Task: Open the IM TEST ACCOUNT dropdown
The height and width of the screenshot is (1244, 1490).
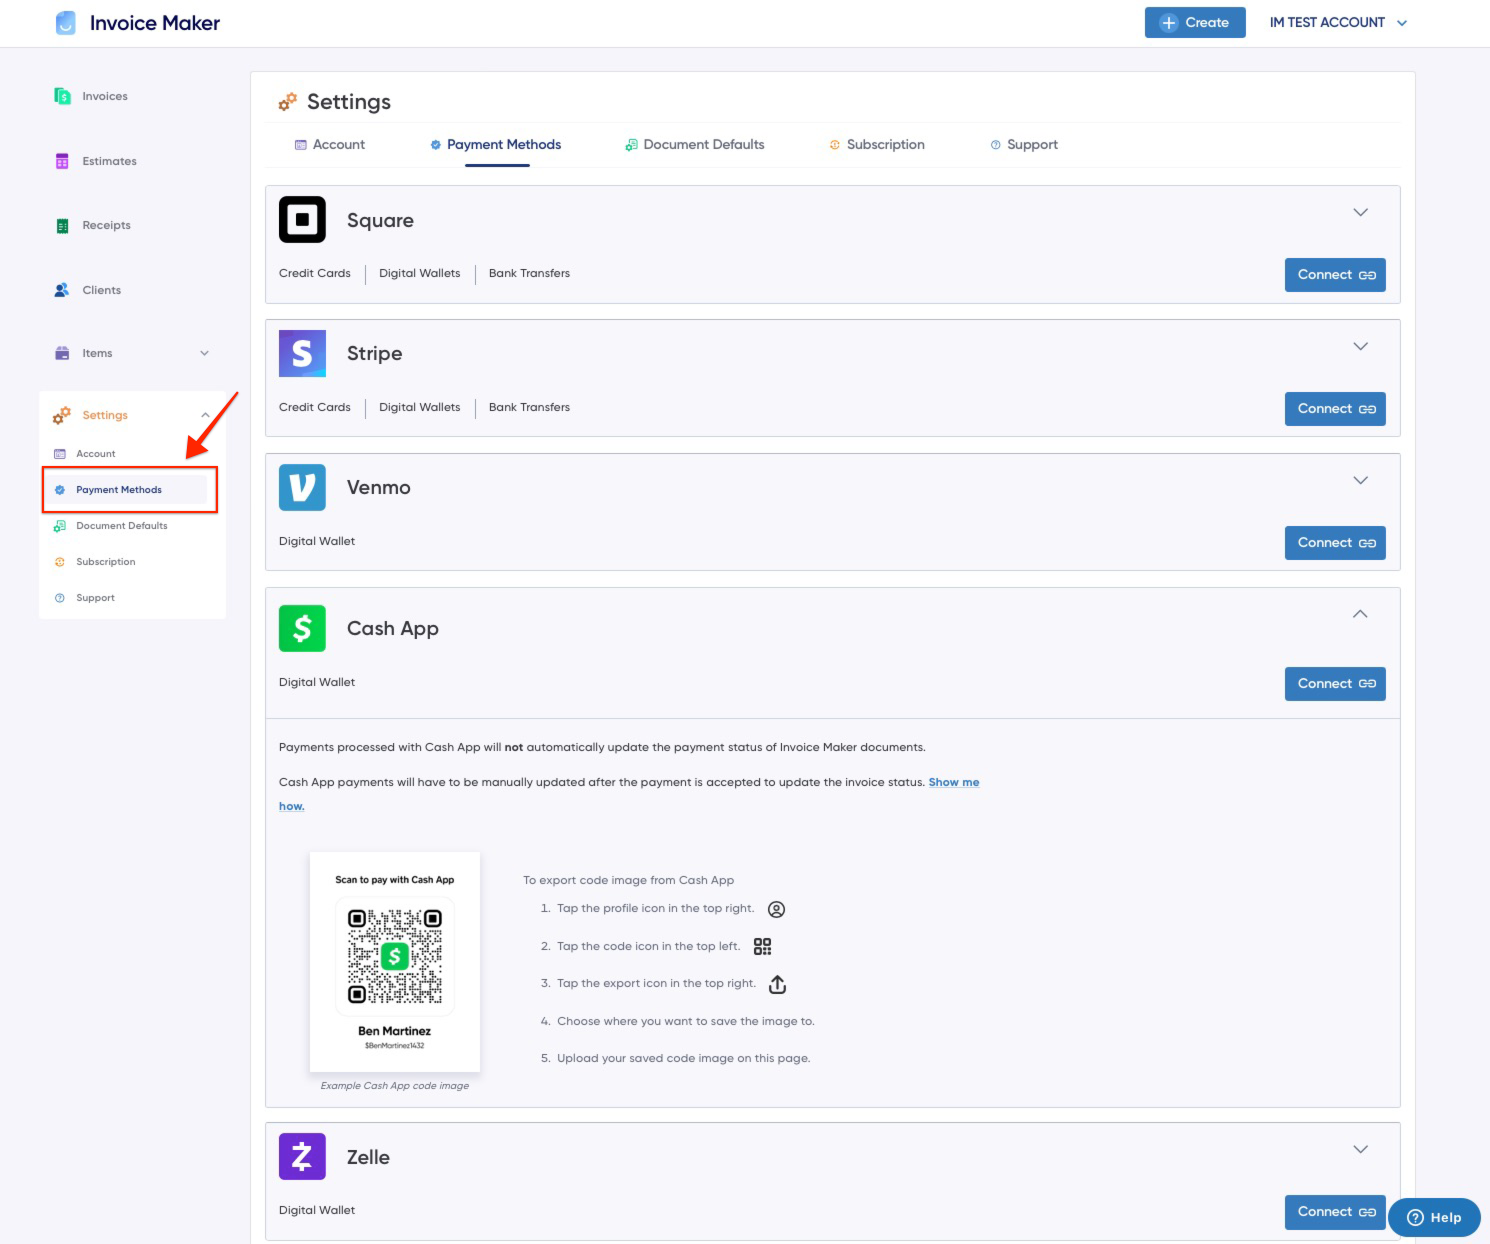Action: point(1338,22)
